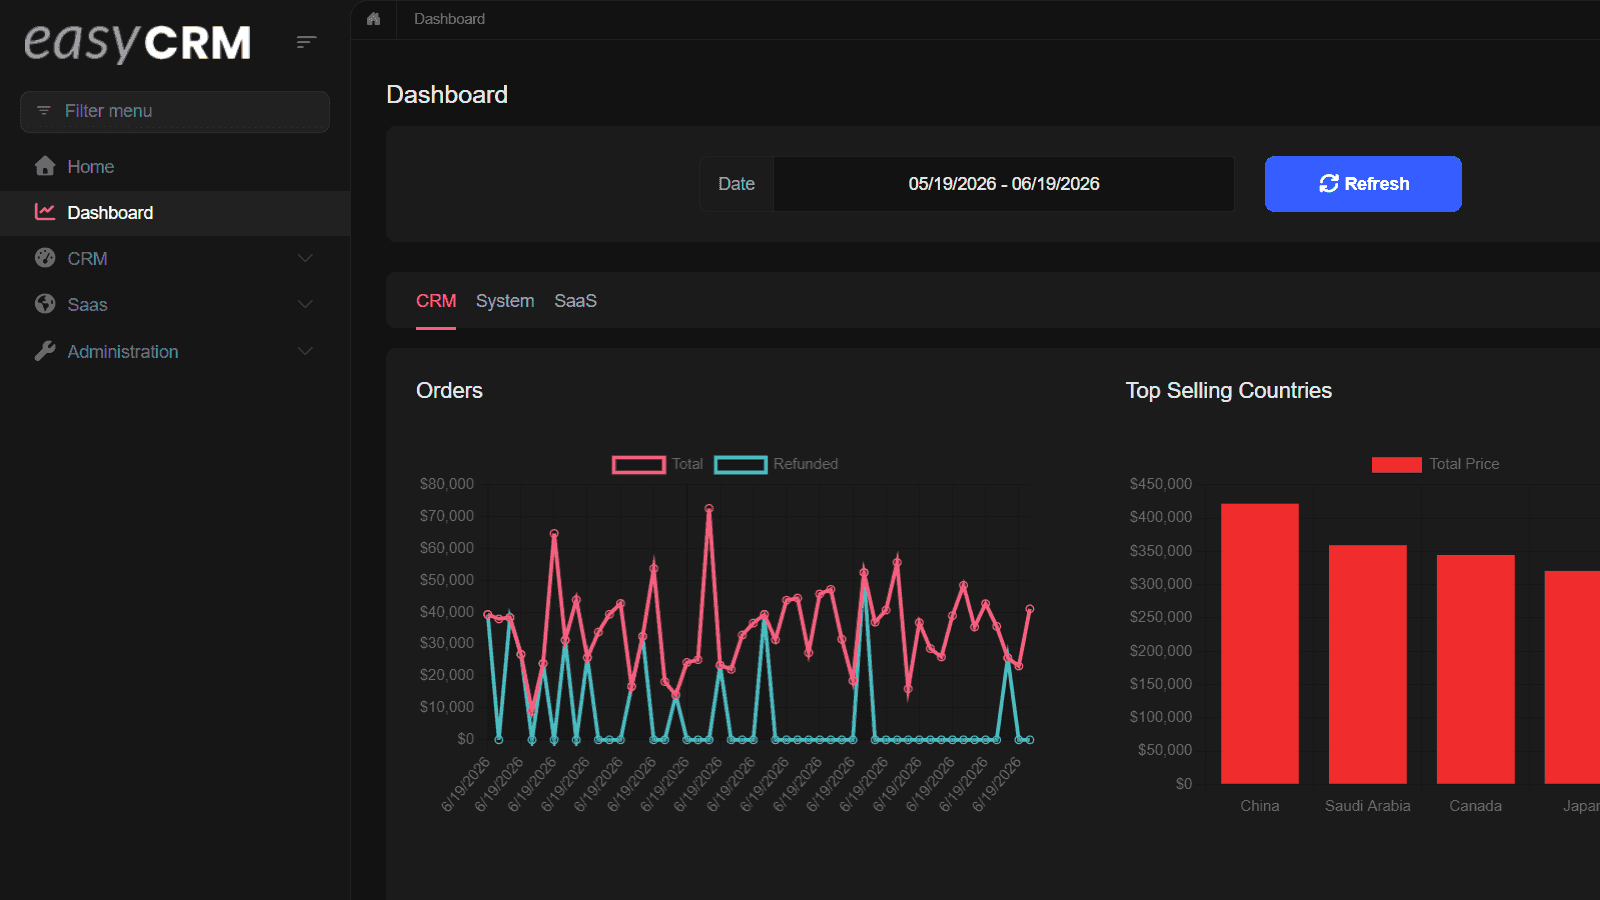Click the Canada bar in the chart
Image resolution: width=1600 pixels, height=900 pixels.
click(x=1476, y=669)
